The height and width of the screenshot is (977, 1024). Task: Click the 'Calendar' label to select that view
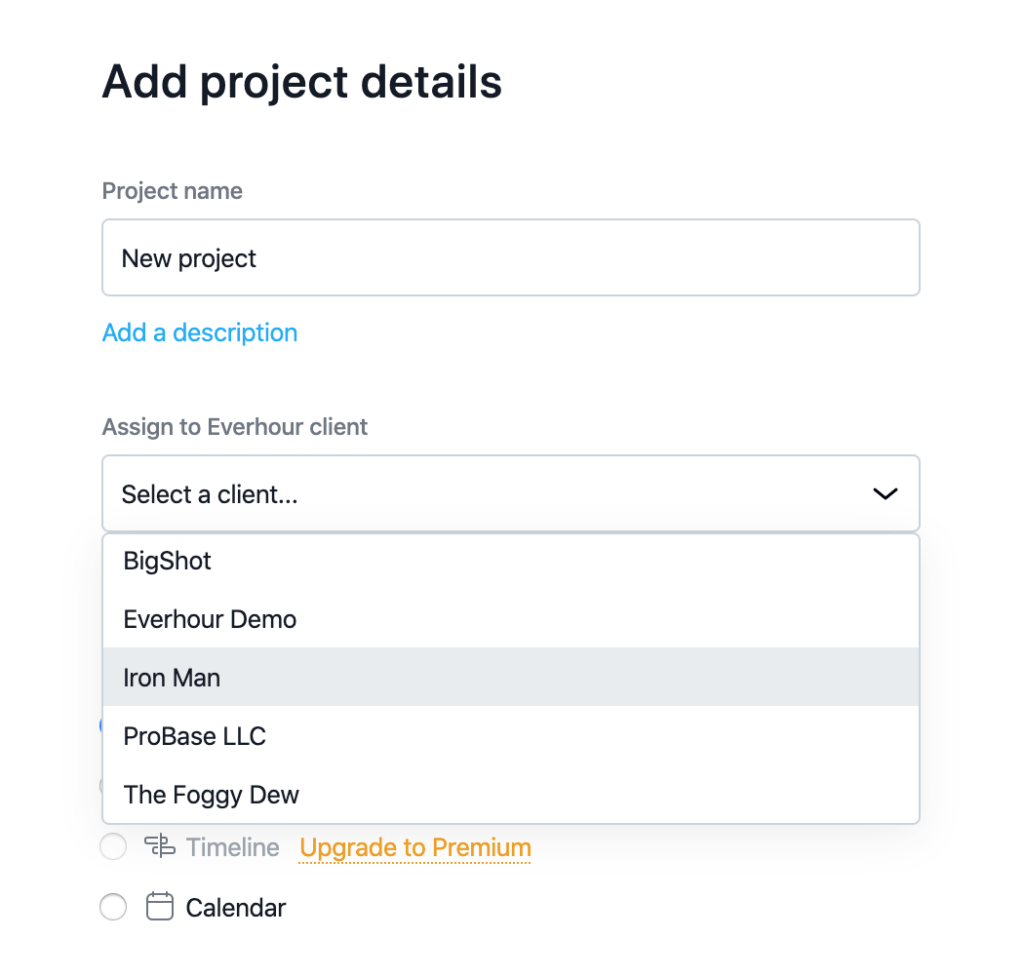235,906
